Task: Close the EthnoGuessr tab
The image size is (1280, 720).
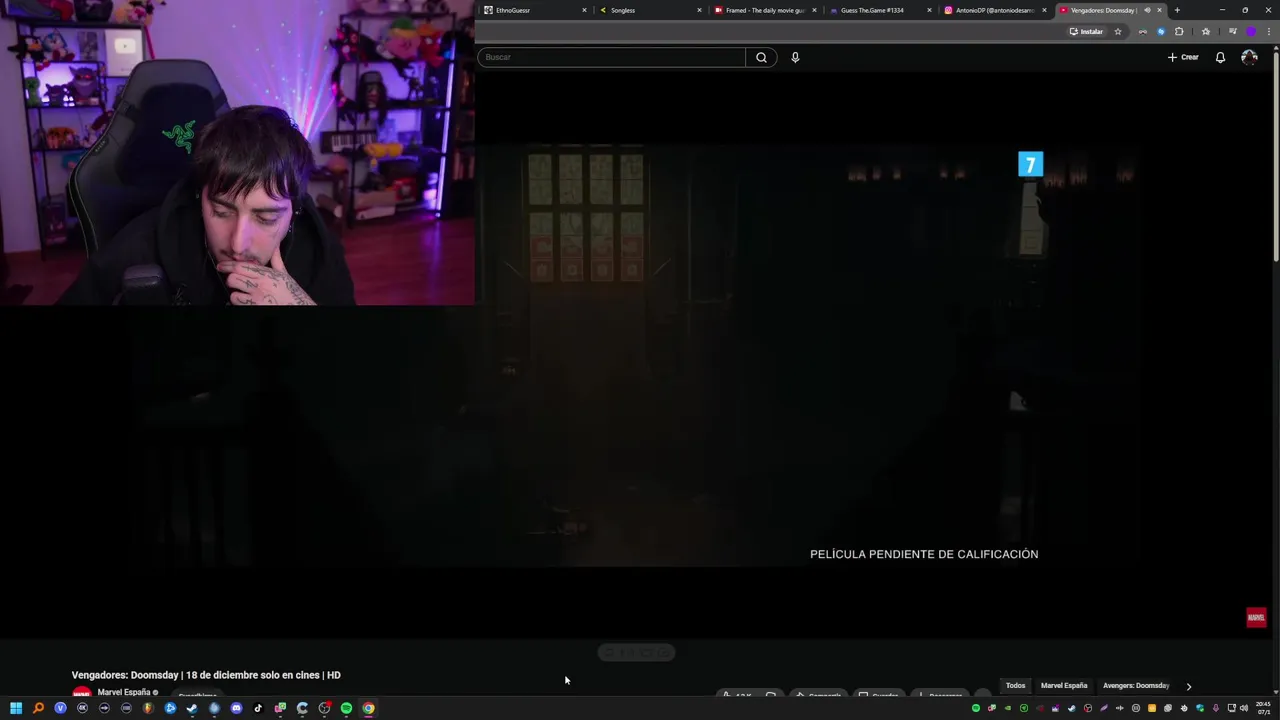Action: (584, 10)
